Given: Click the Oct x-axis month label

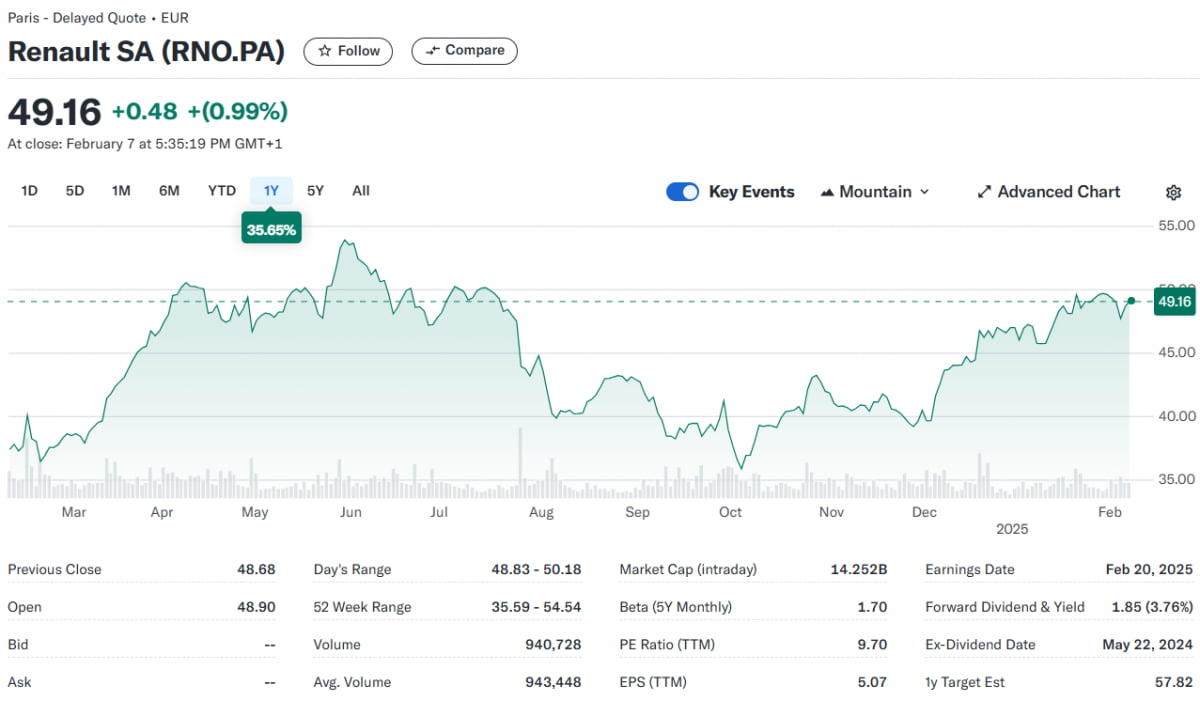Looking at the screenshot, I should coord(731,512).
